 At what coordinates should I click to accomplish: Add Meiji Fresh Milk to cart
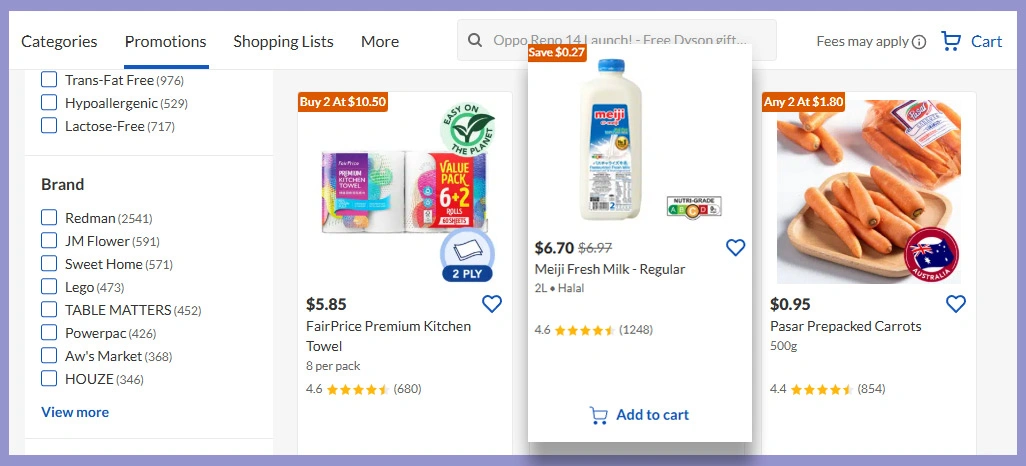pyautogui.click(x=640, y=415)
